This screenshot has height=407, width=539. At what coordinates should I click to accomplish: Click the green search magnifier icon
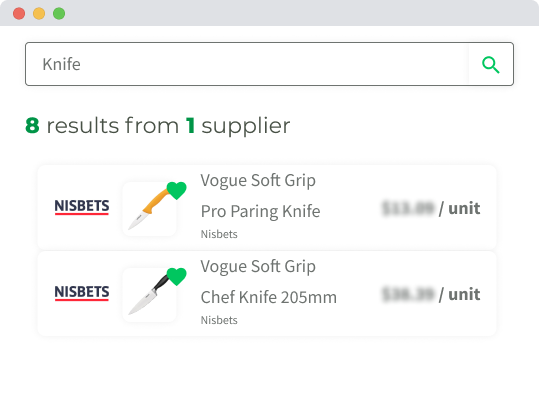pos(491,65)
